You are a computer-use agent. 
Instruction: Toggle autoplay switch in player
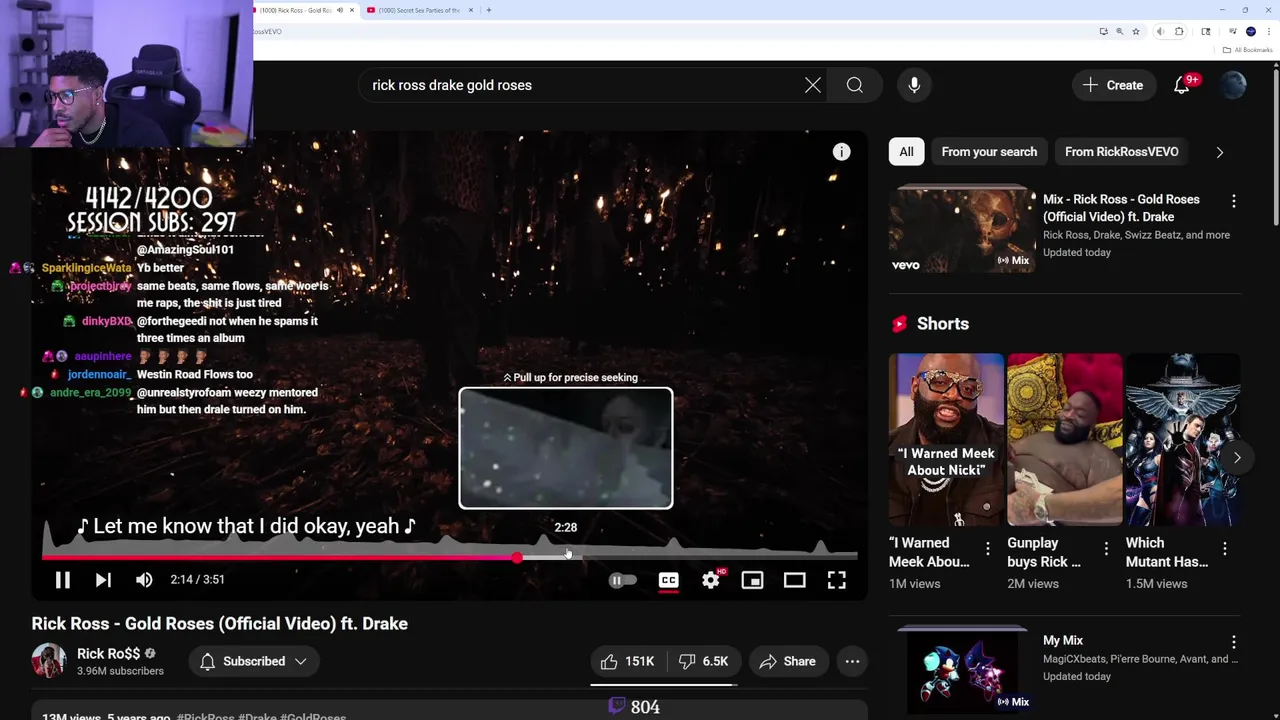coord(622,580)
